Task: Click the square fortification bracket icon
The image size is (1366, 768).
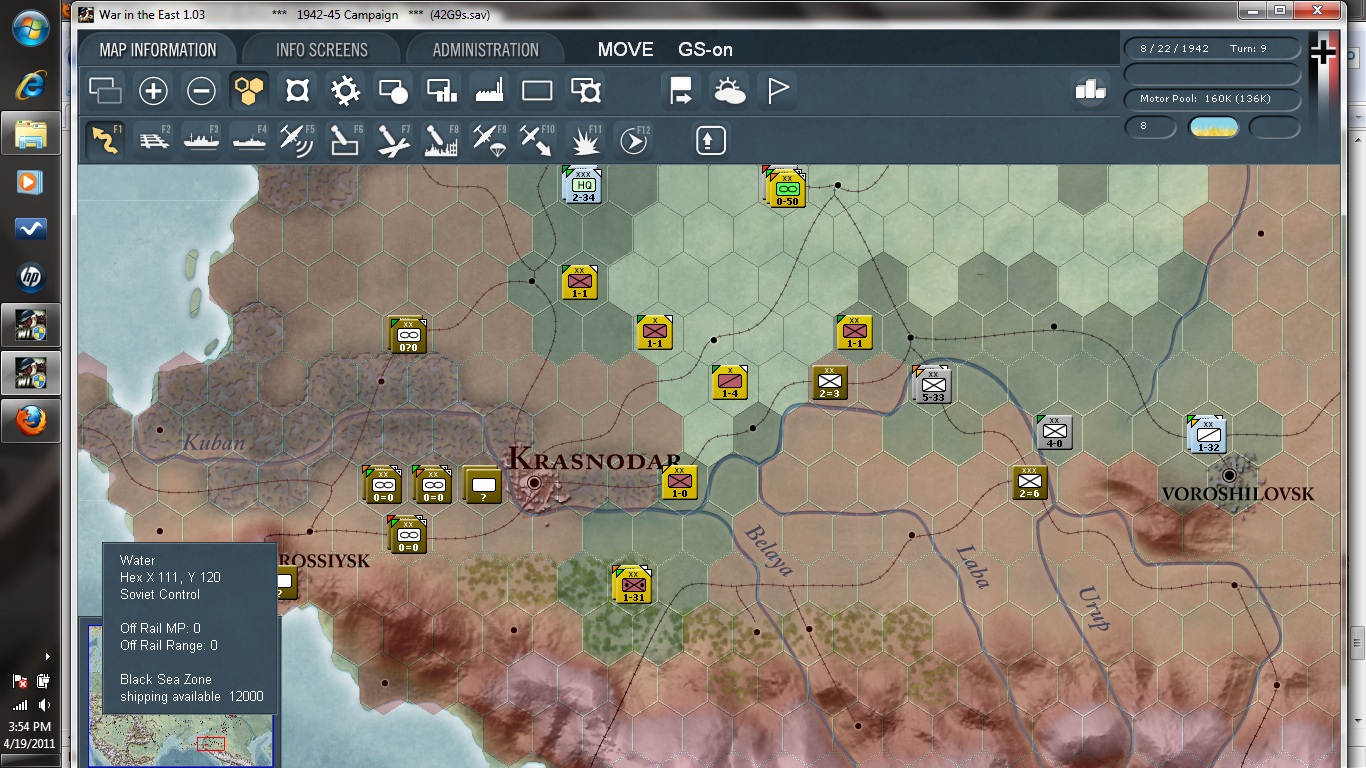Action: click(x=297, y=91)
